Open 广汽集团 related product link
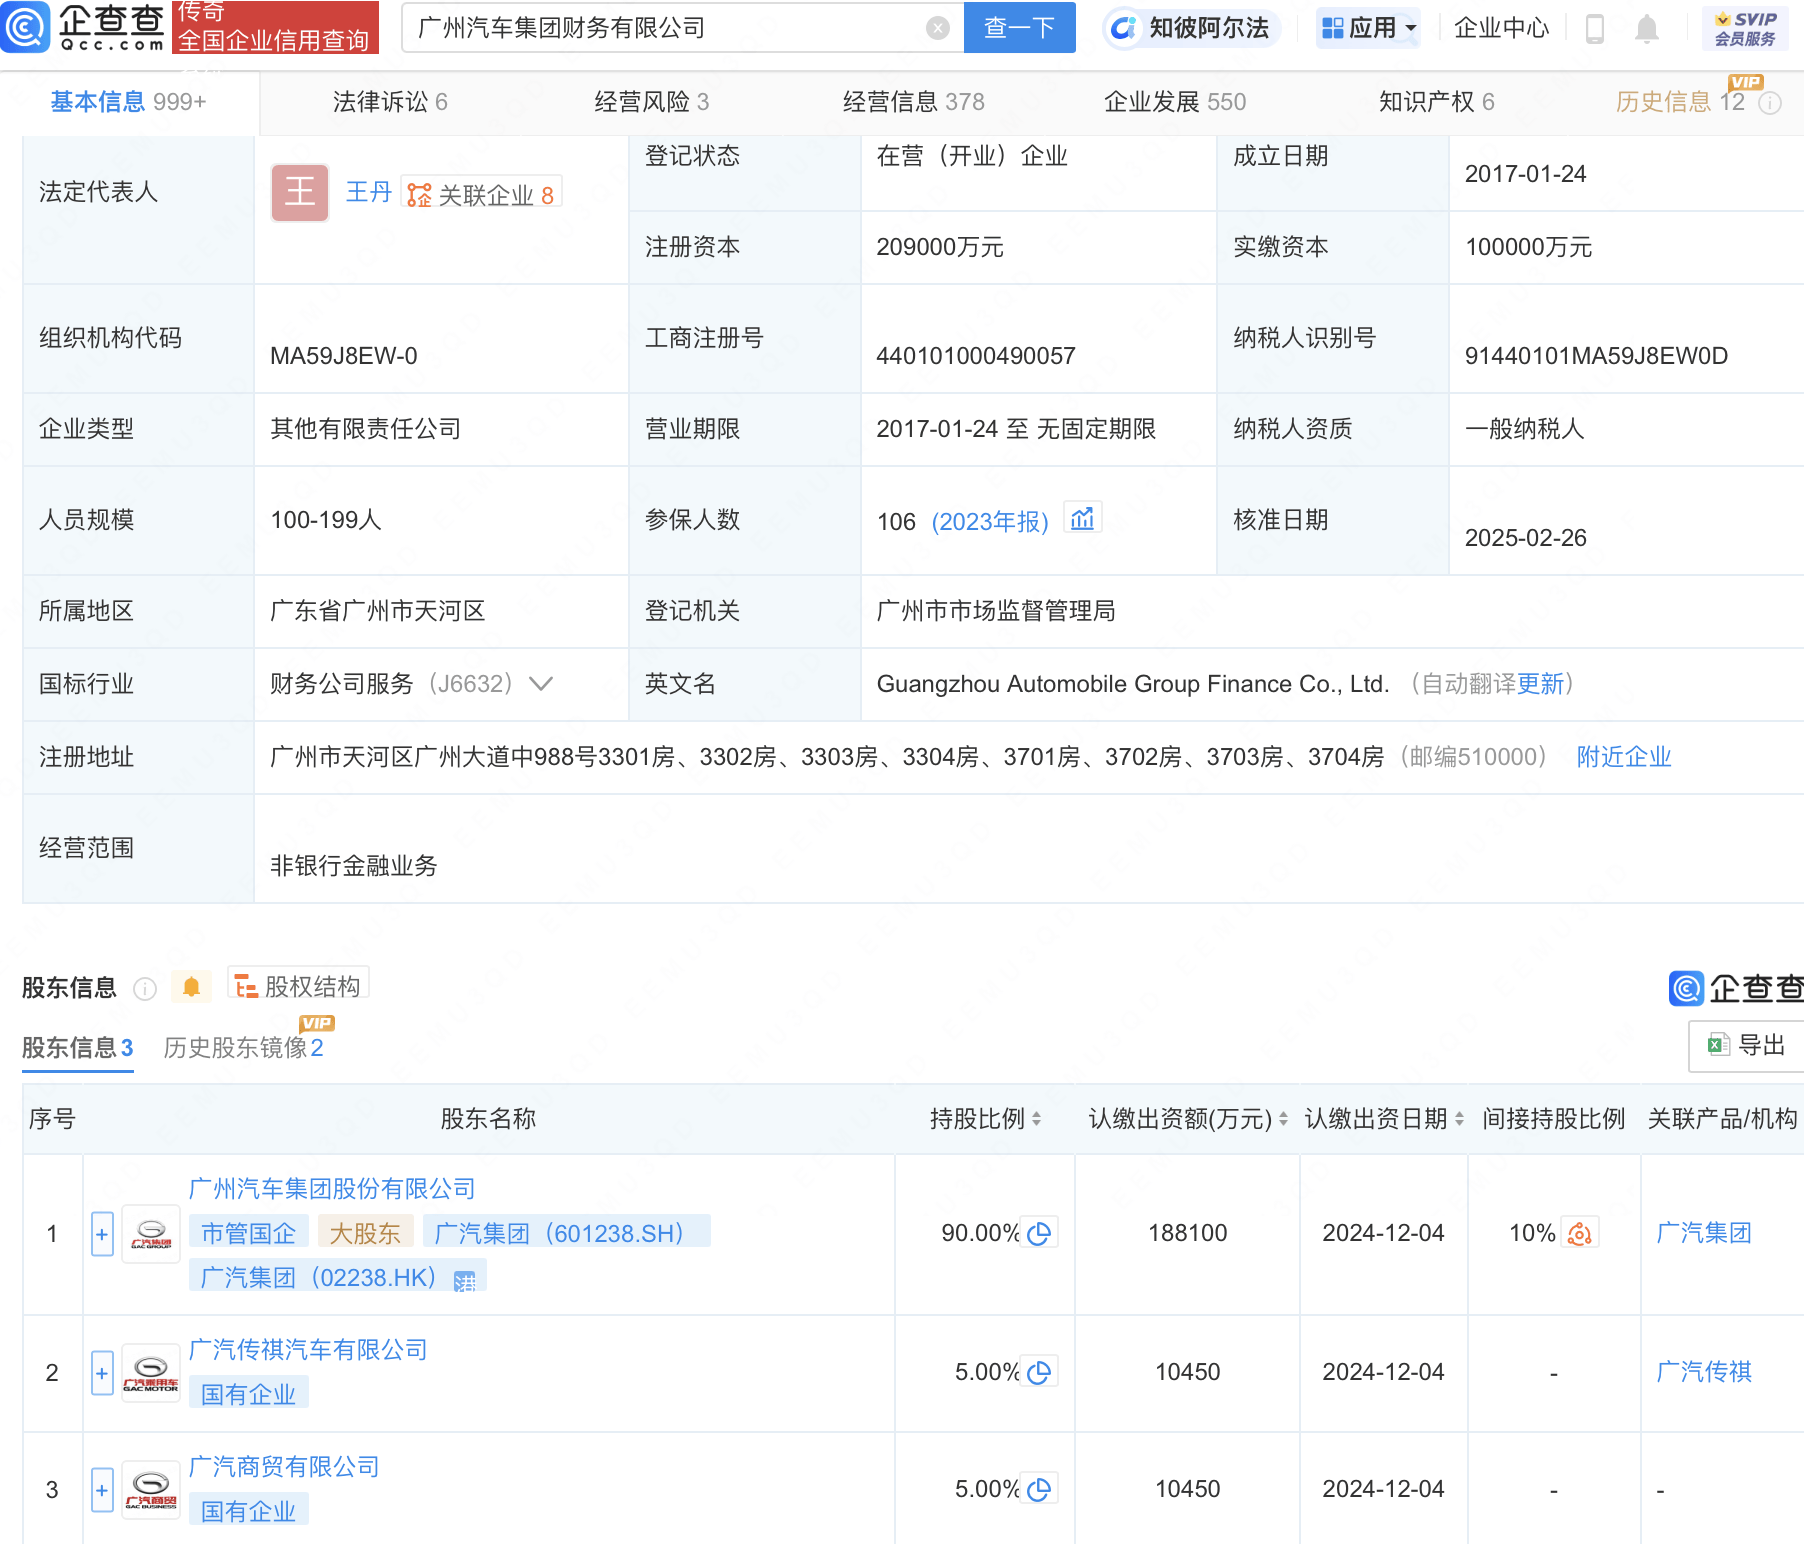 pos(1704,1234)
